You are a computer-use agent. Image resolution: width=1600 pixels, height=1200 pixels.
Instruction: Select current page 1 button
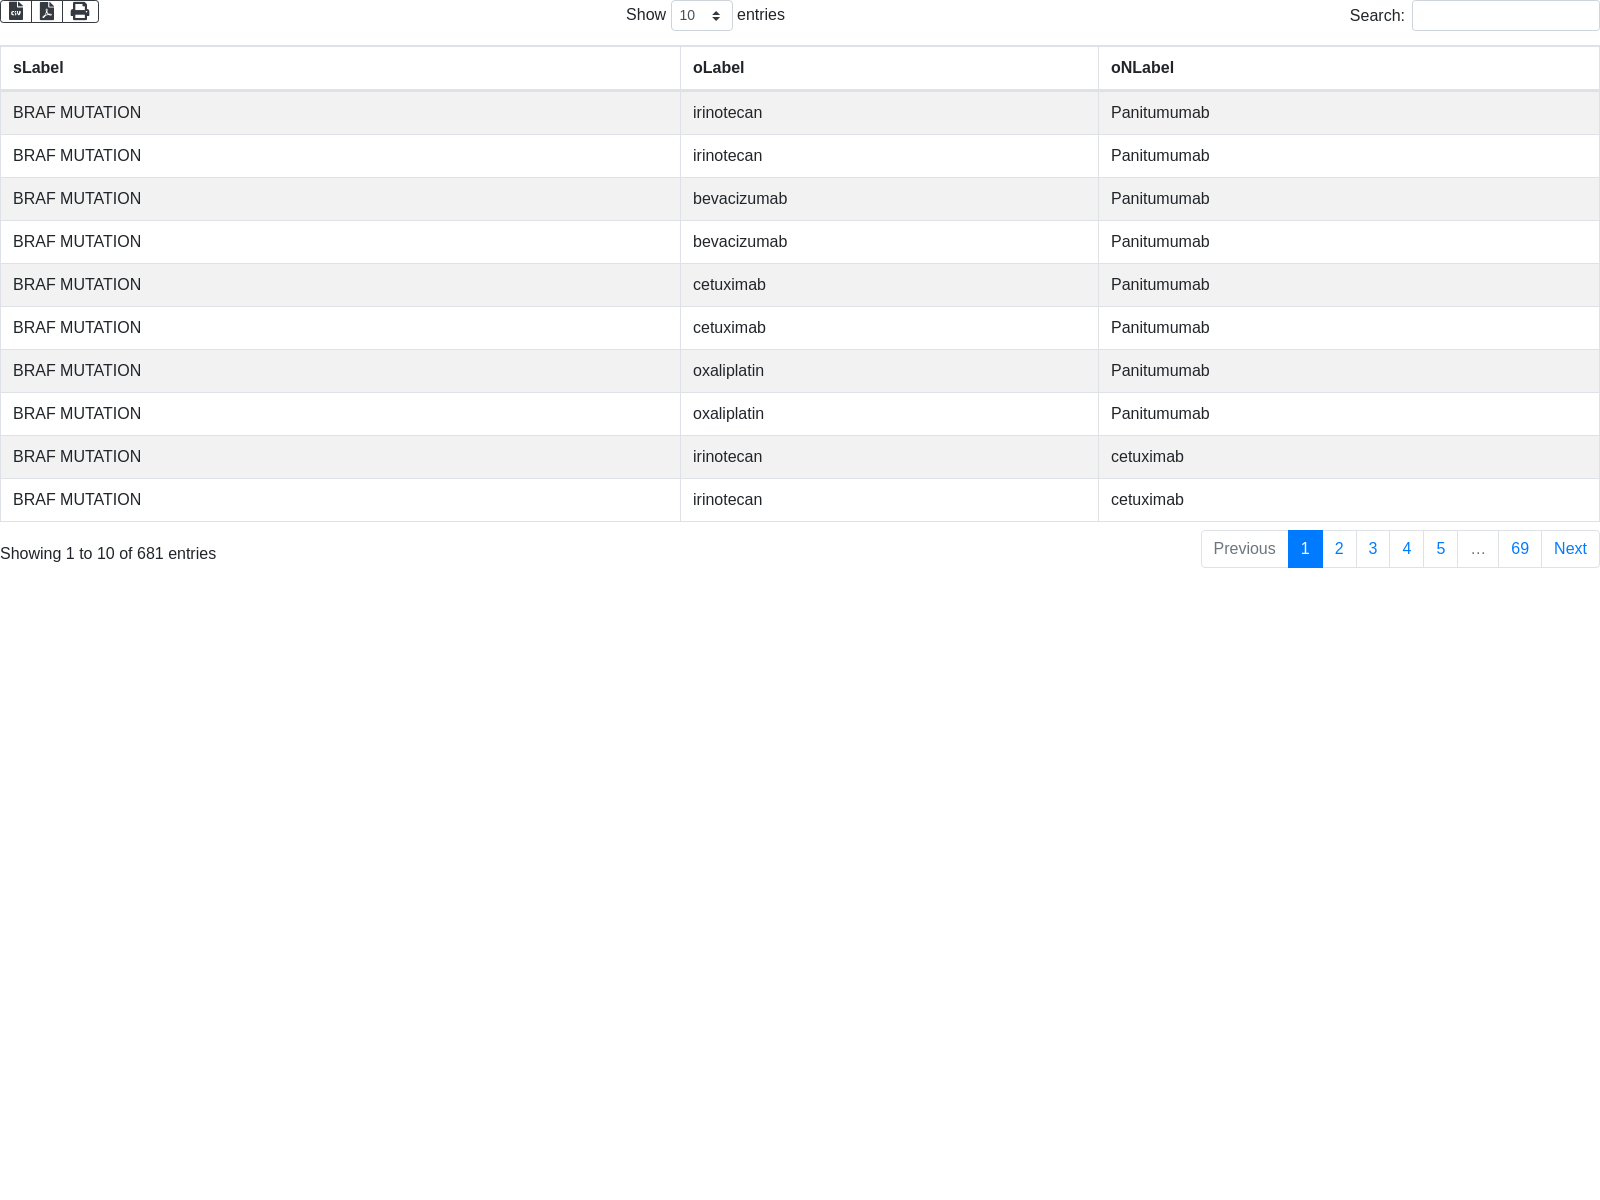pyautogui.click(x=1305, y=549)
